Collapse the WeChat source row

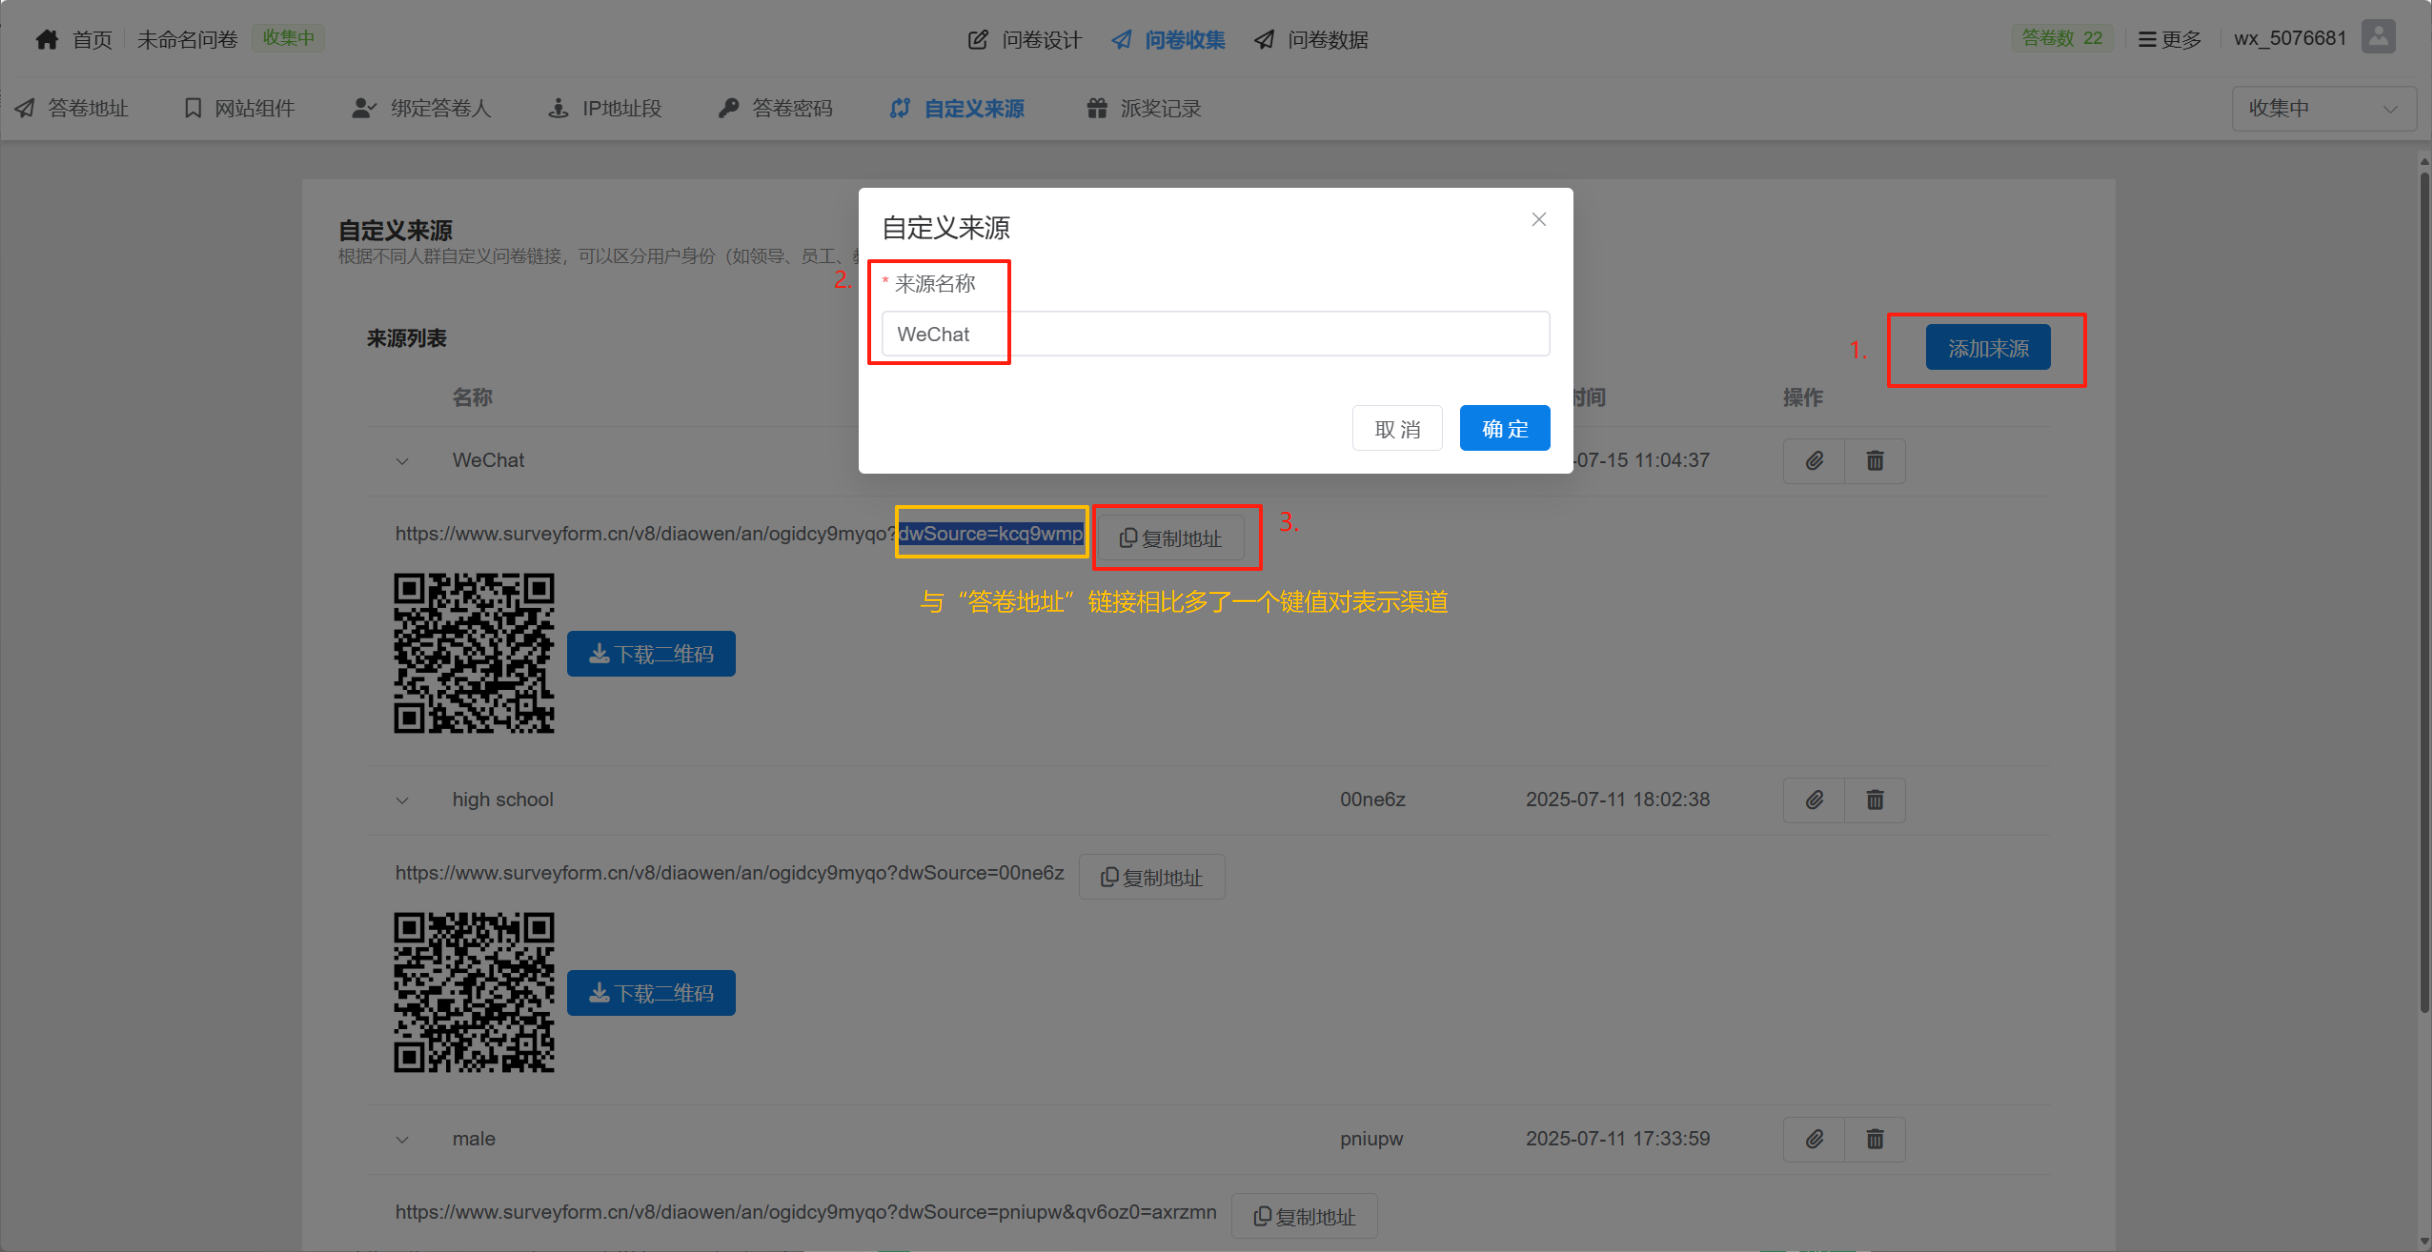pyautogui.click(x=402, y=461)
